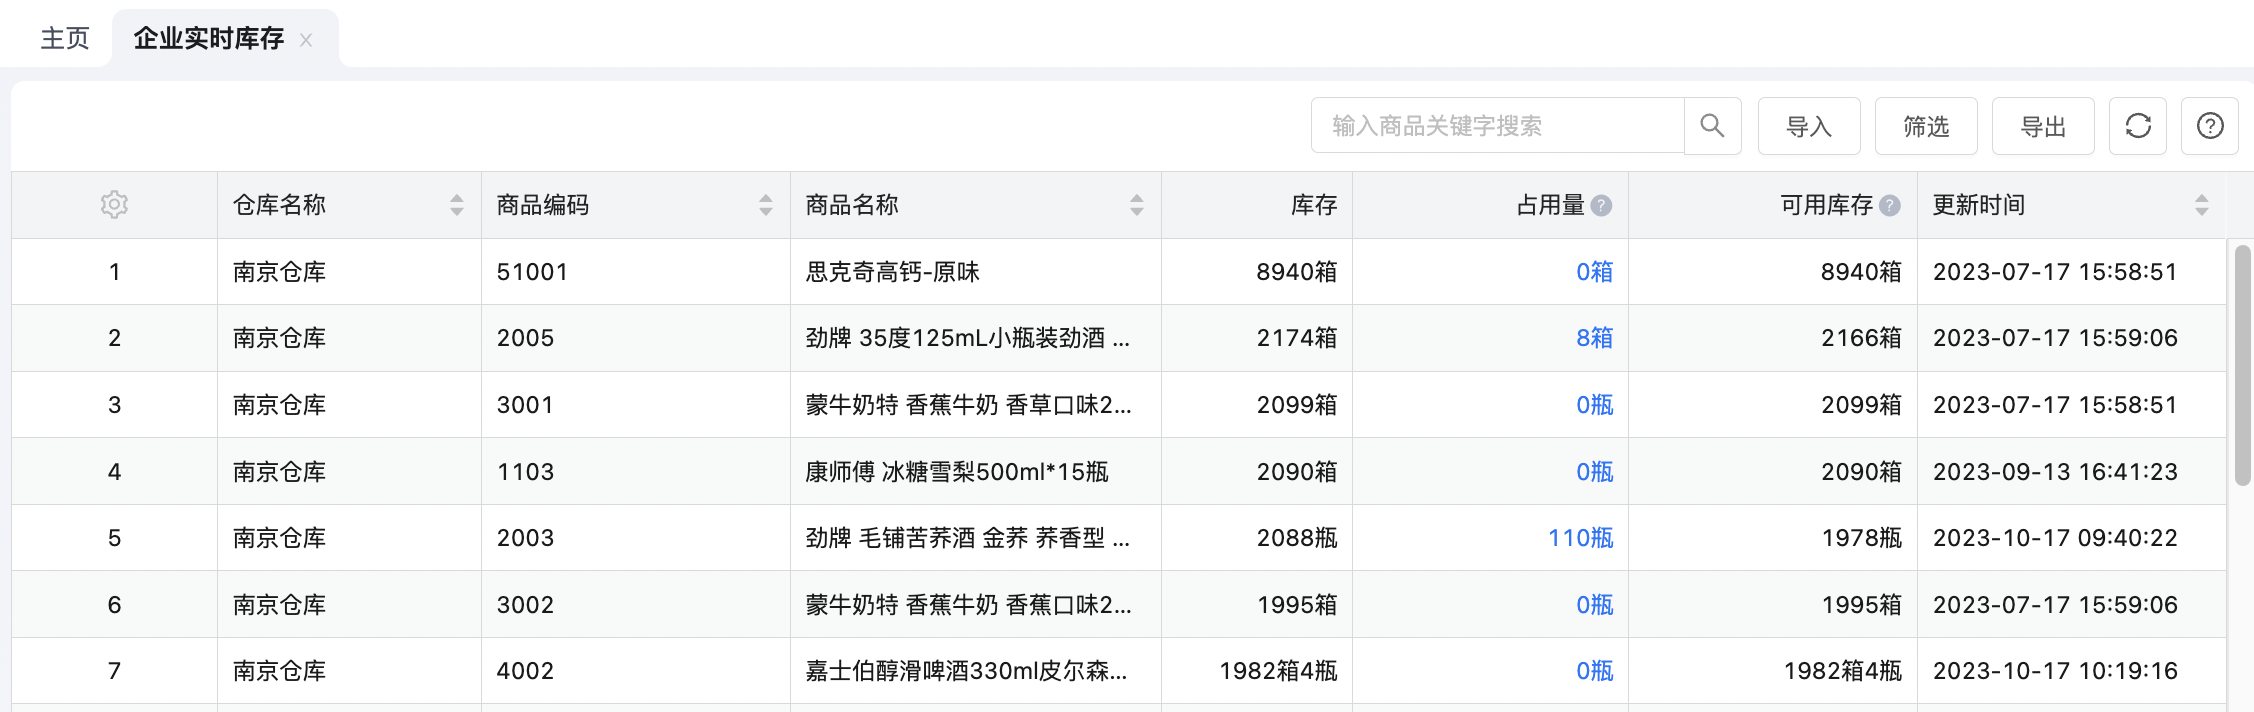Click 南京仓库 in row 1
The image size is (2254, 712).
[279, 272]
